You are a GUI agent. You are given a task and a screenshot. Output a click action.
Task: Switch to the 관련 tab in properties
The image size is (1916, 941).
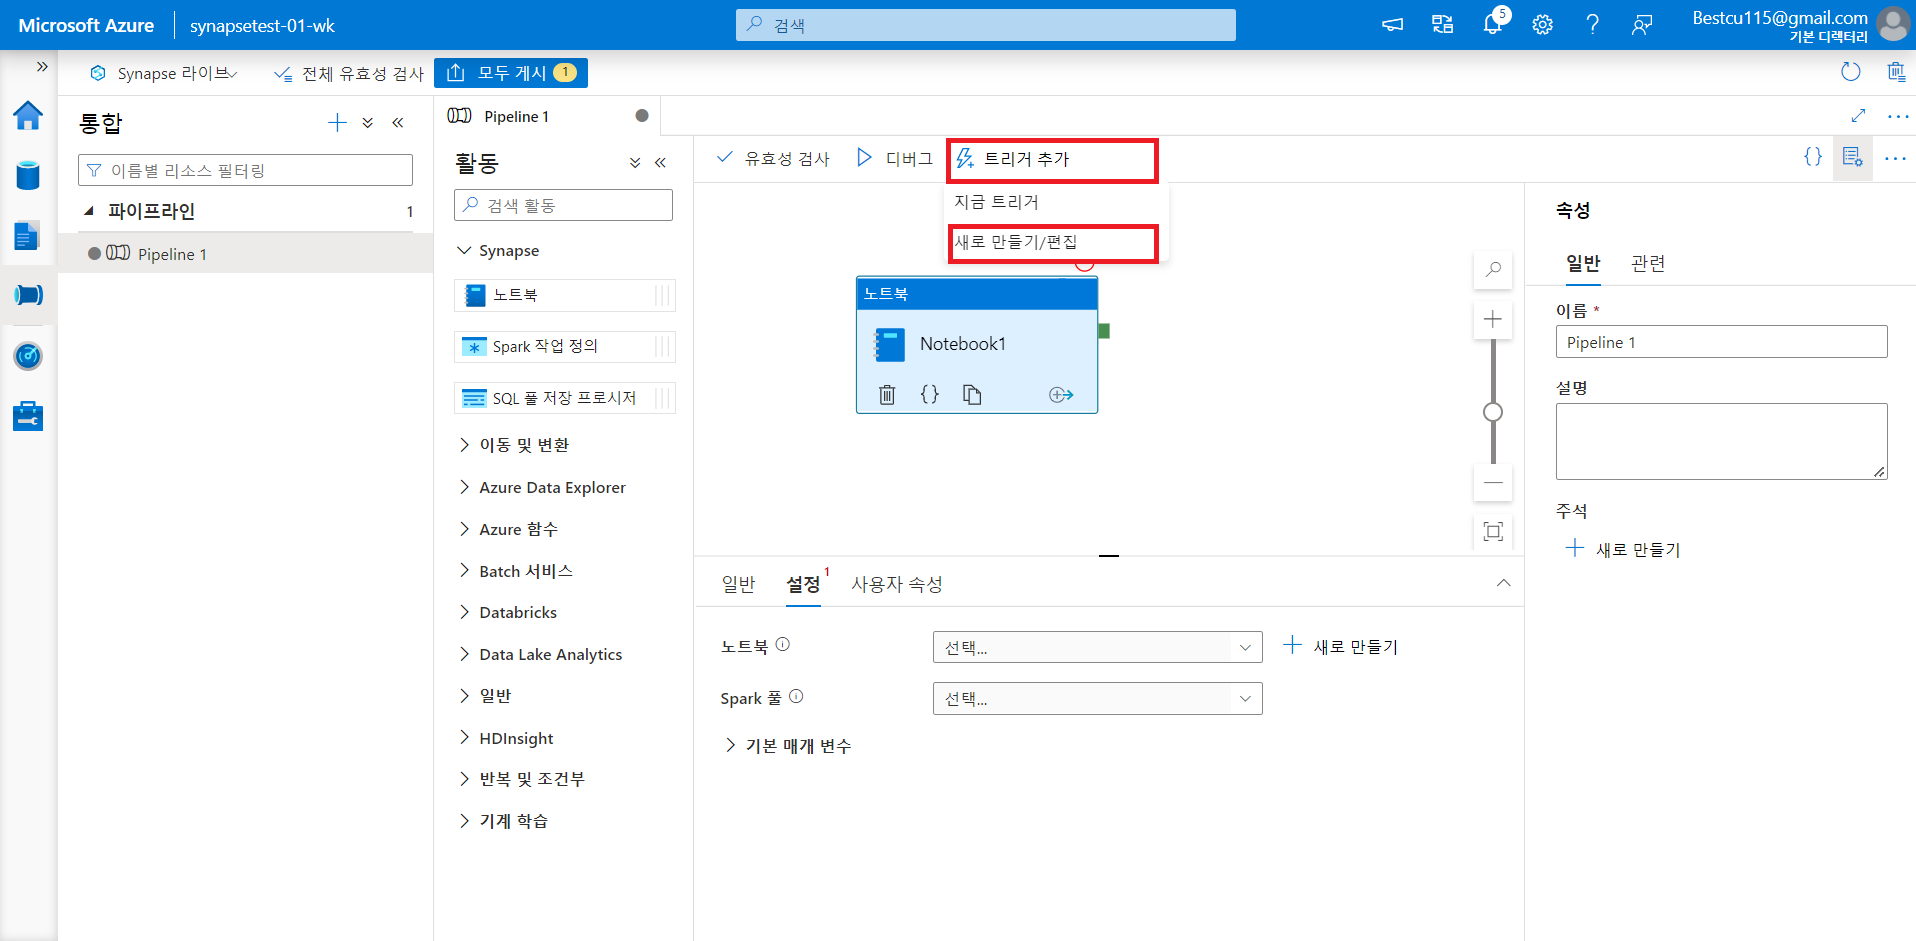[1648, 263]
